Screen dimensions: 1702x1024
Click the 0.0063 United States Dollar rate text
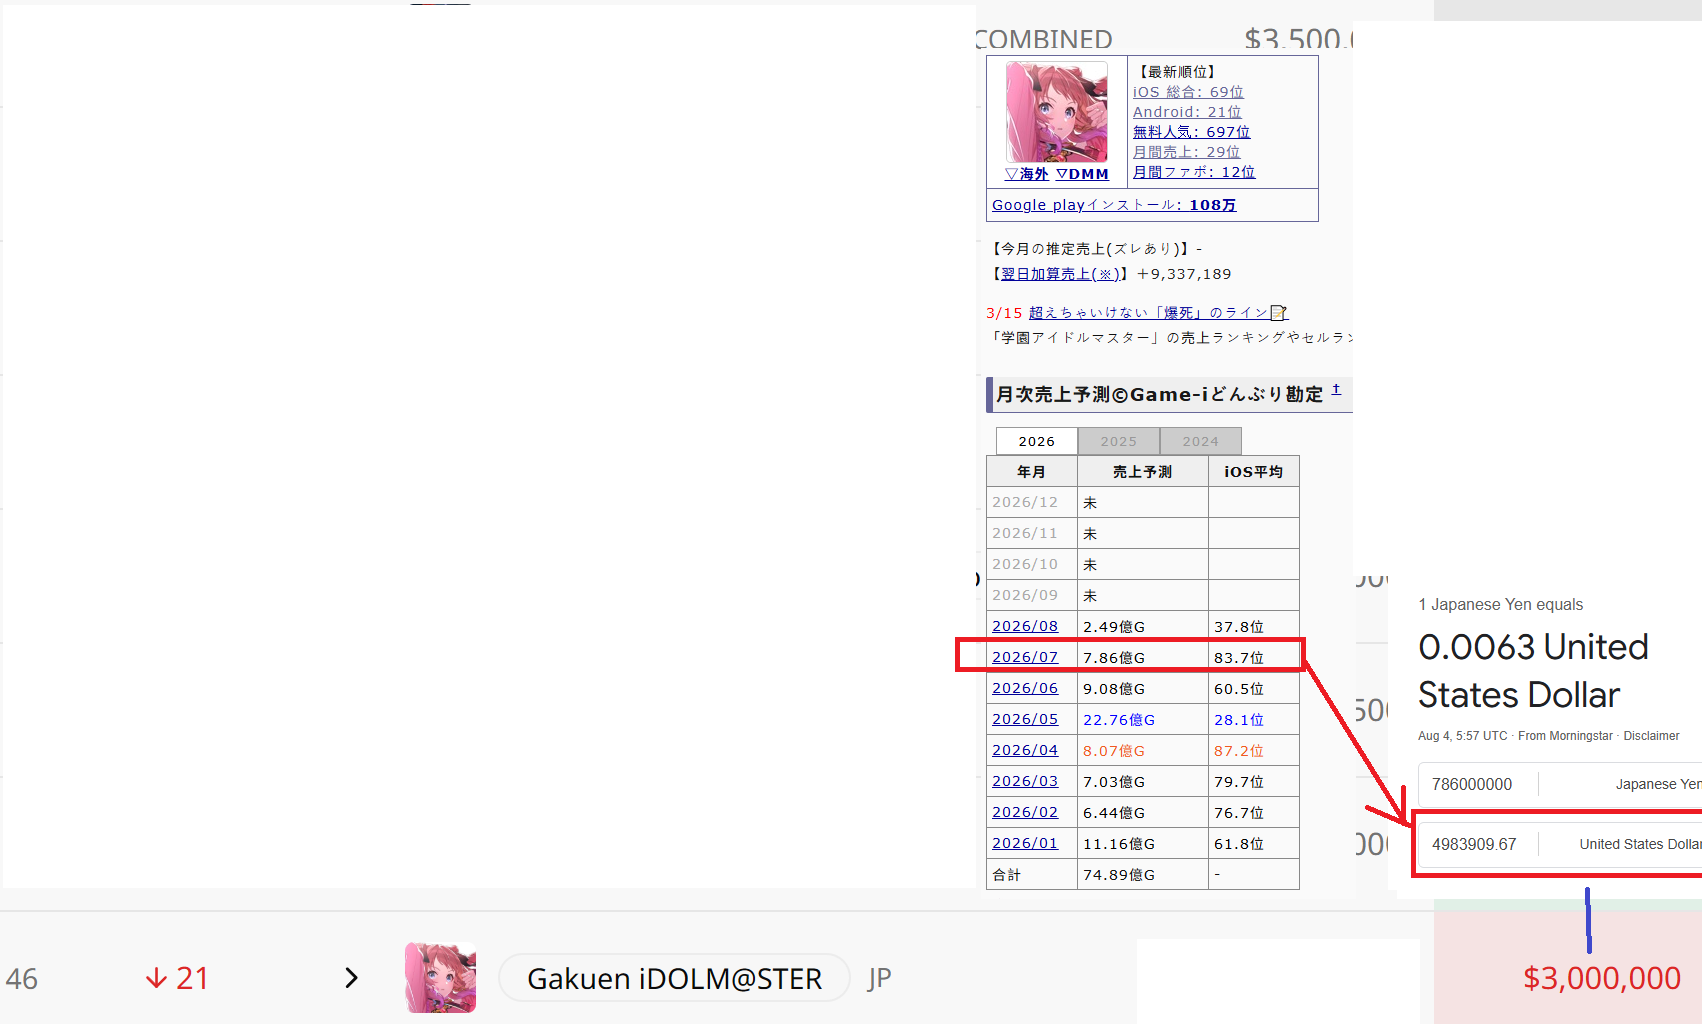pos(1533,670)
